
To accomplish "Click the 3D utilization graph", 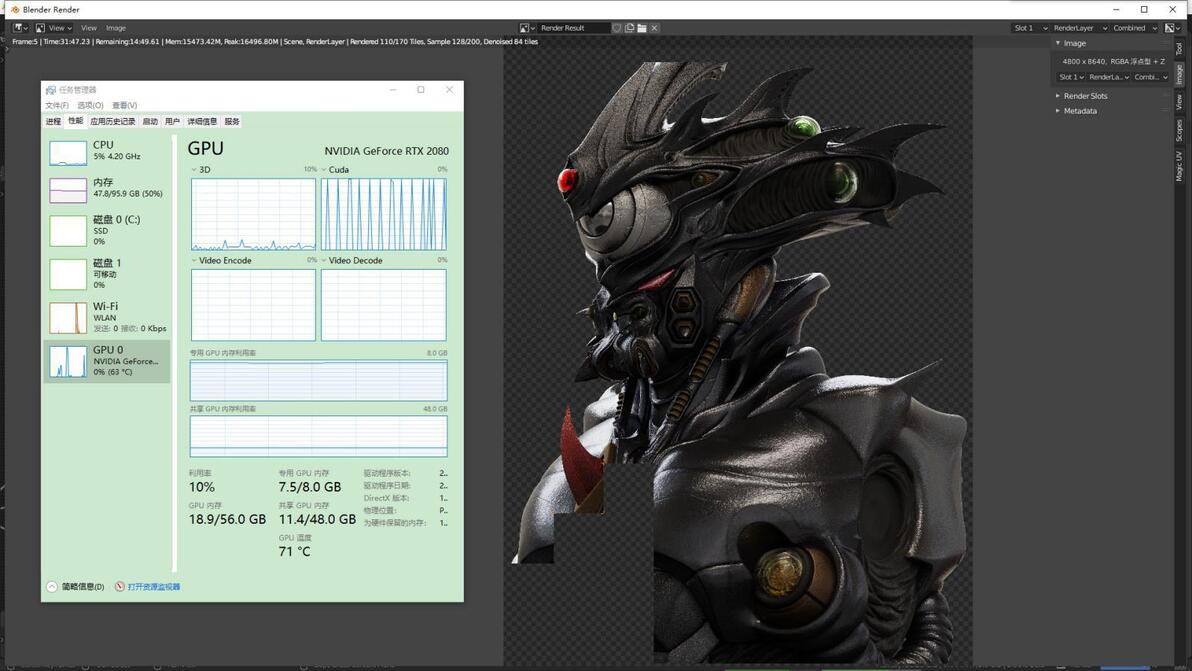I will [x=253, y=214].
